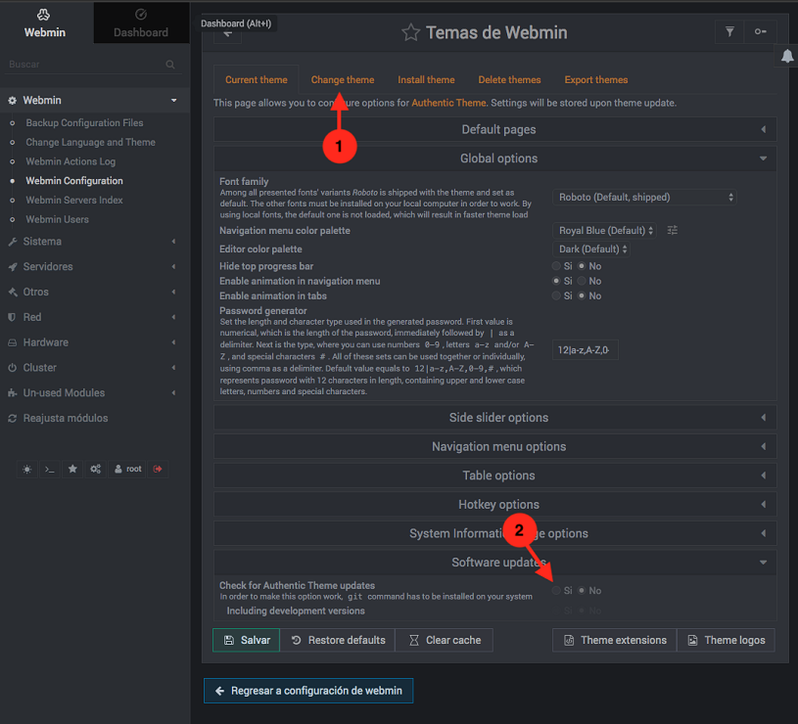Image resolution: width=798 pixels, height=724 pixels.
Task: Expand Side slider options section
Action: click(x=495, y=418)
